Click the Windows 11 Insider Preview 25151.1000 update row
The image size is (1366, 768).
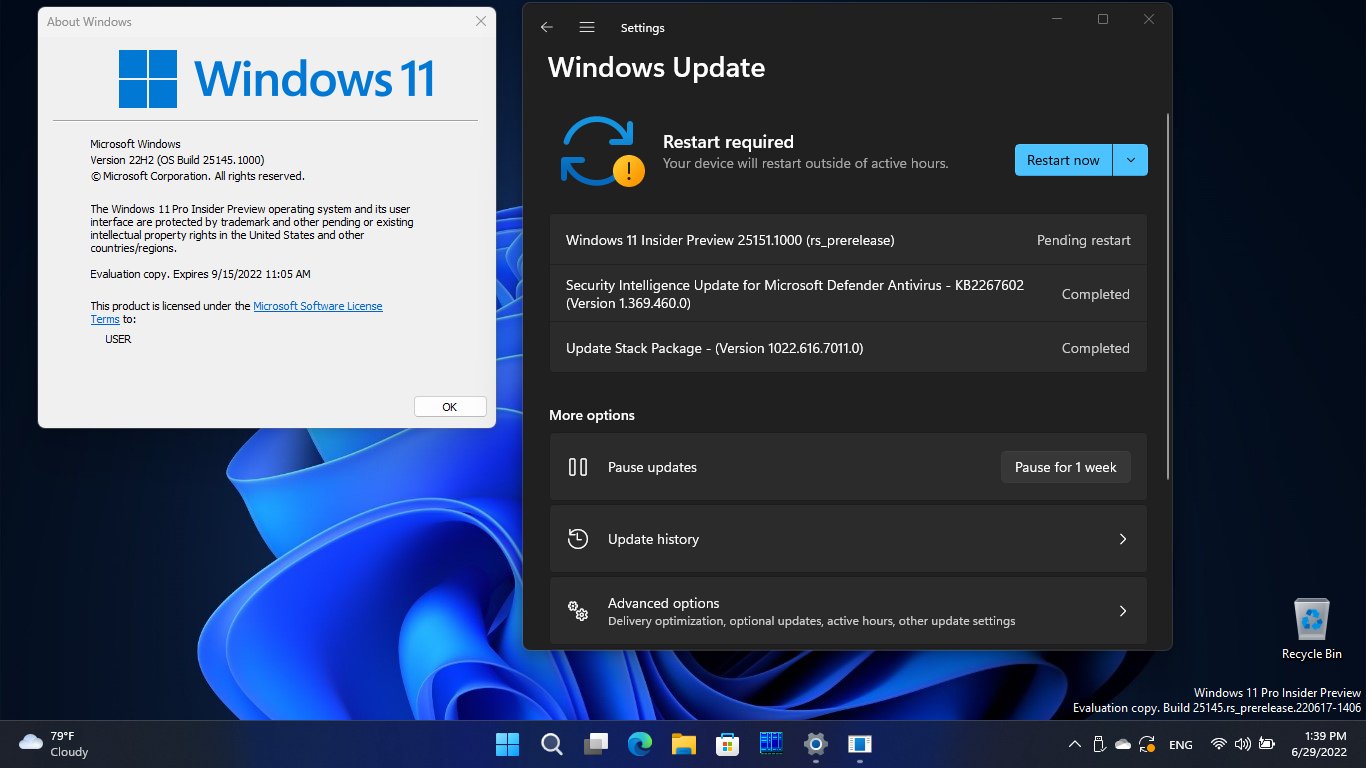coord(848,240)
